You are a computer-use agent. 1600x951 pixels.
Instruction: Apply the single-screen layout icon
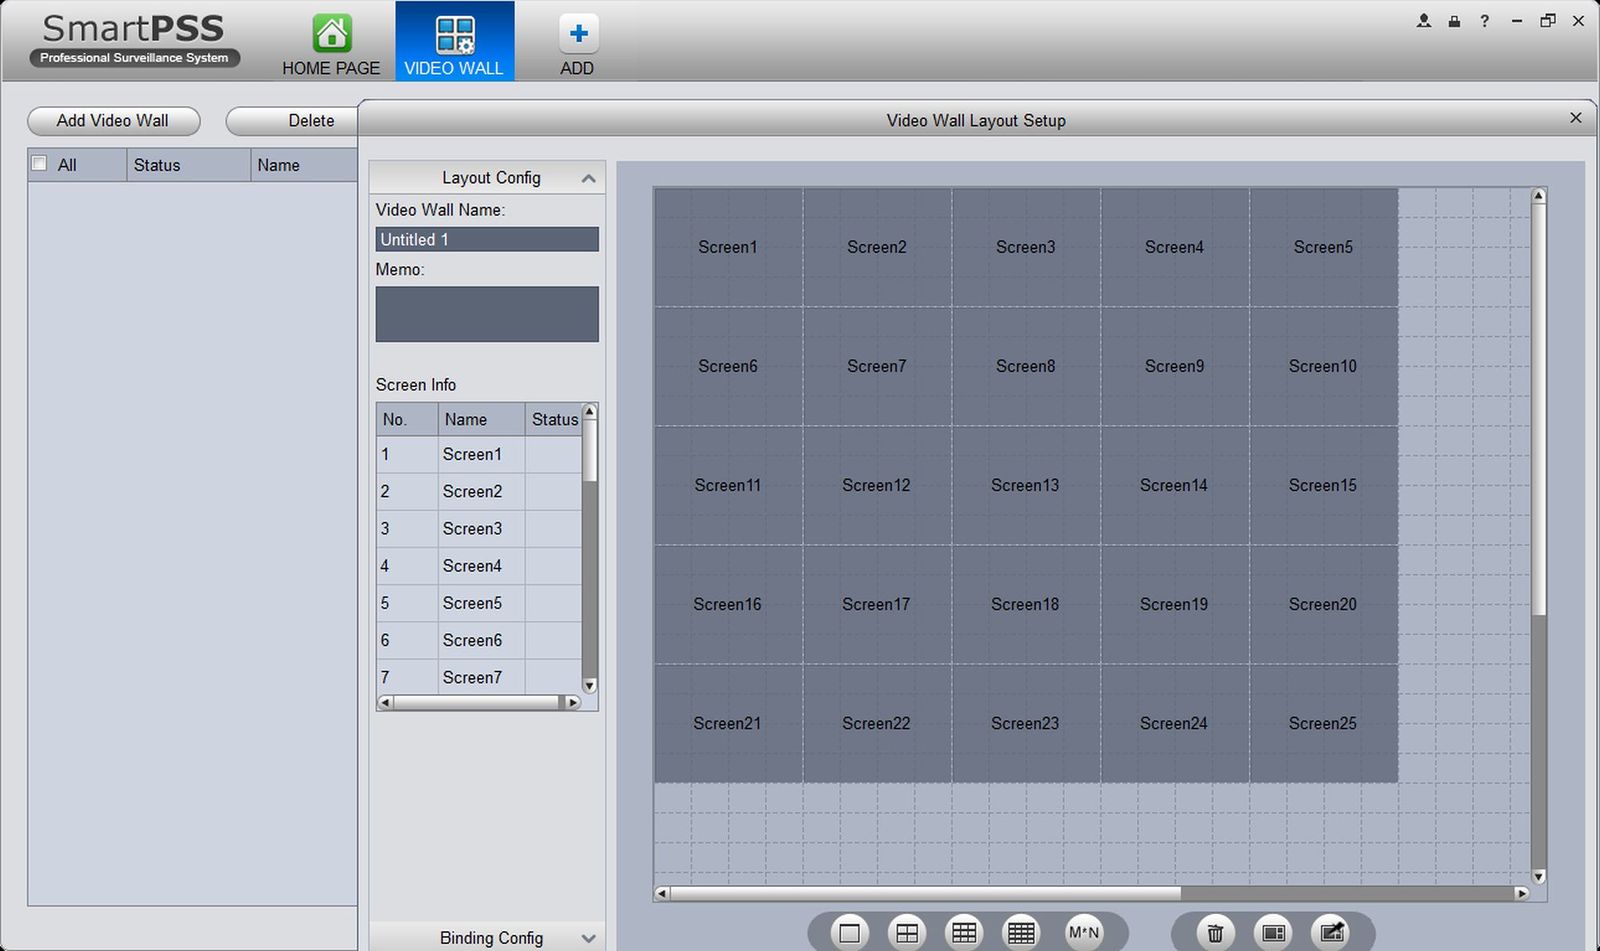pos(849,933)
